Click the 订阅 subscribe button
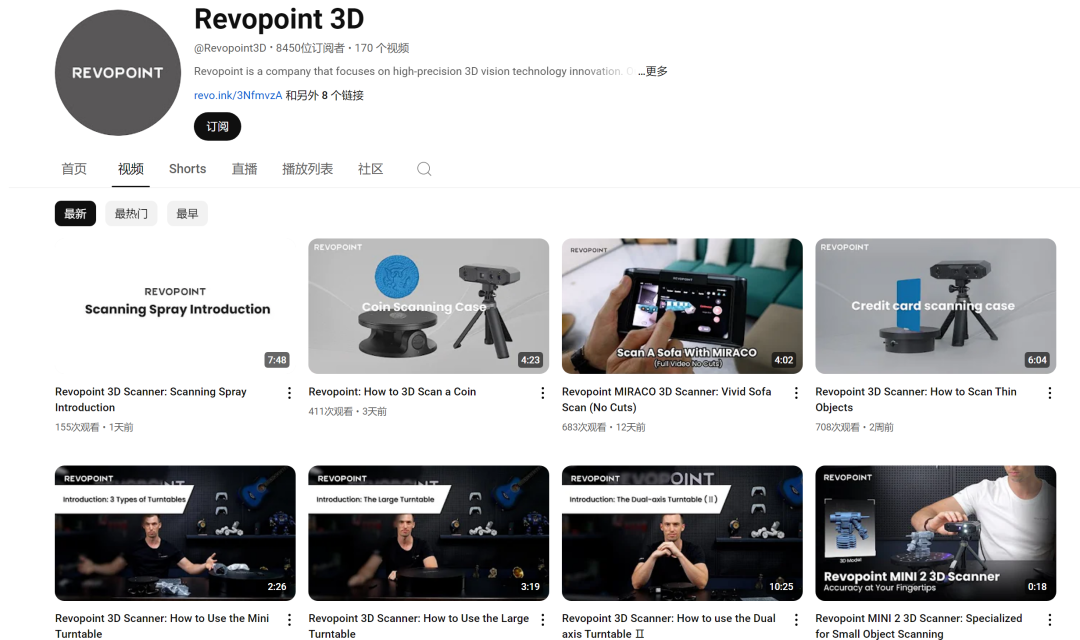This screenshot has width=1080, height=640. point(217,127)
